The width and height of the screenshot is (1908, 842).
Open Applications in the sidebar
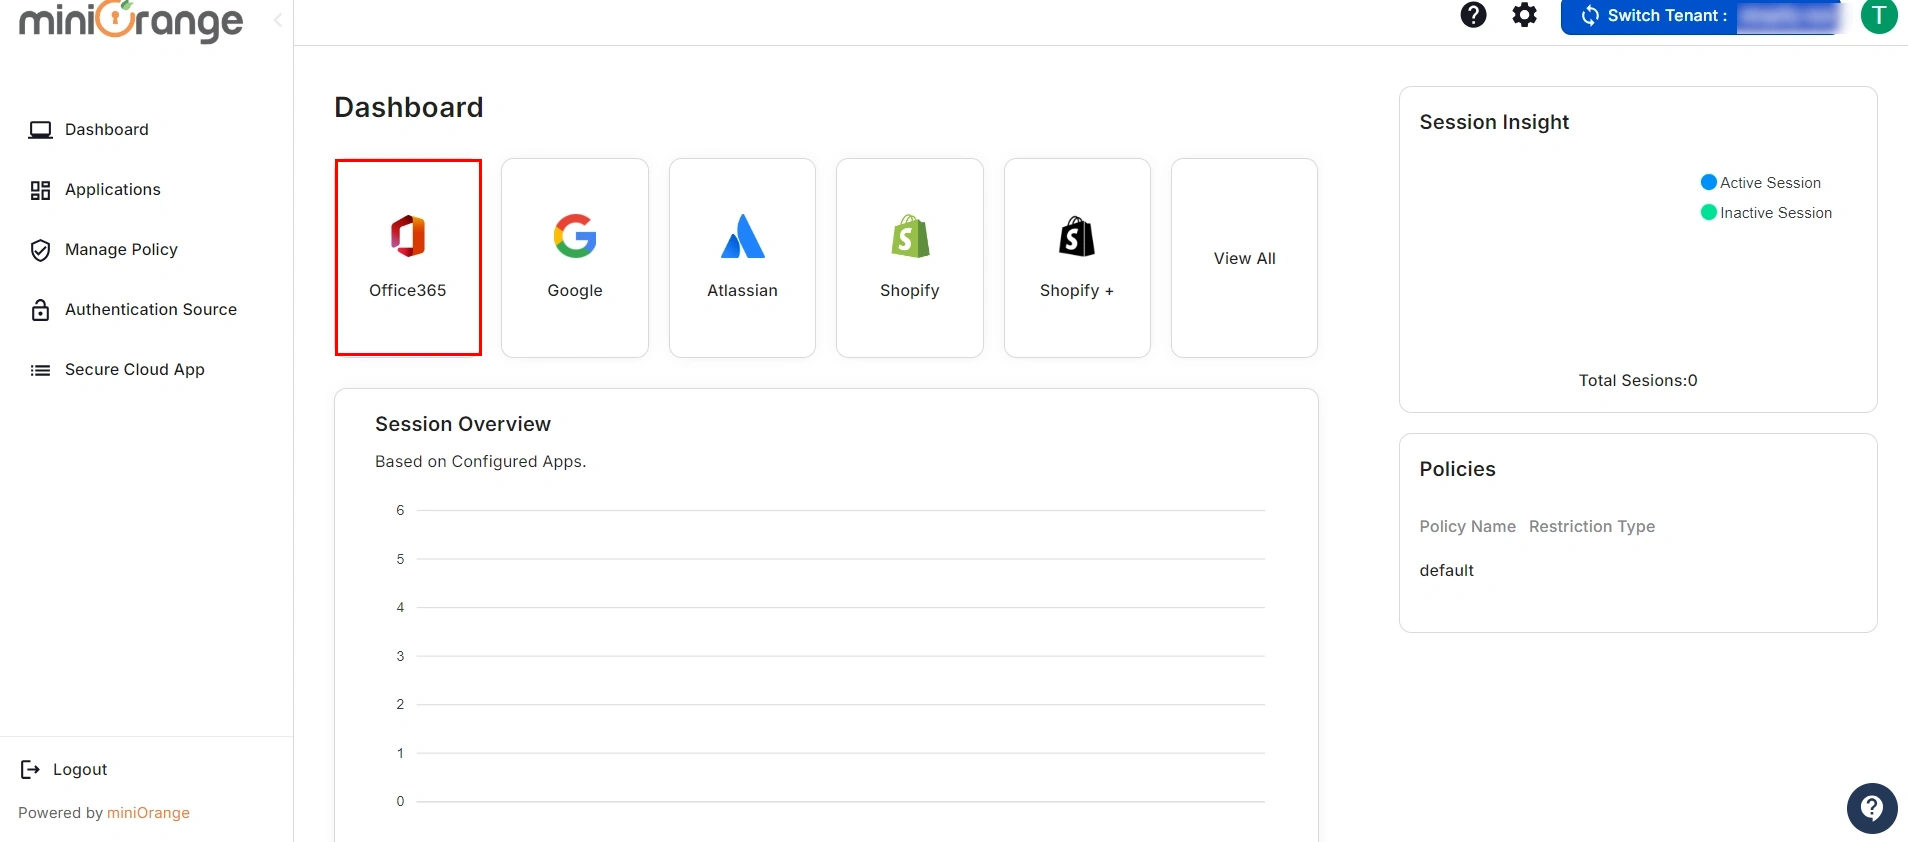[x=113, y=190]
